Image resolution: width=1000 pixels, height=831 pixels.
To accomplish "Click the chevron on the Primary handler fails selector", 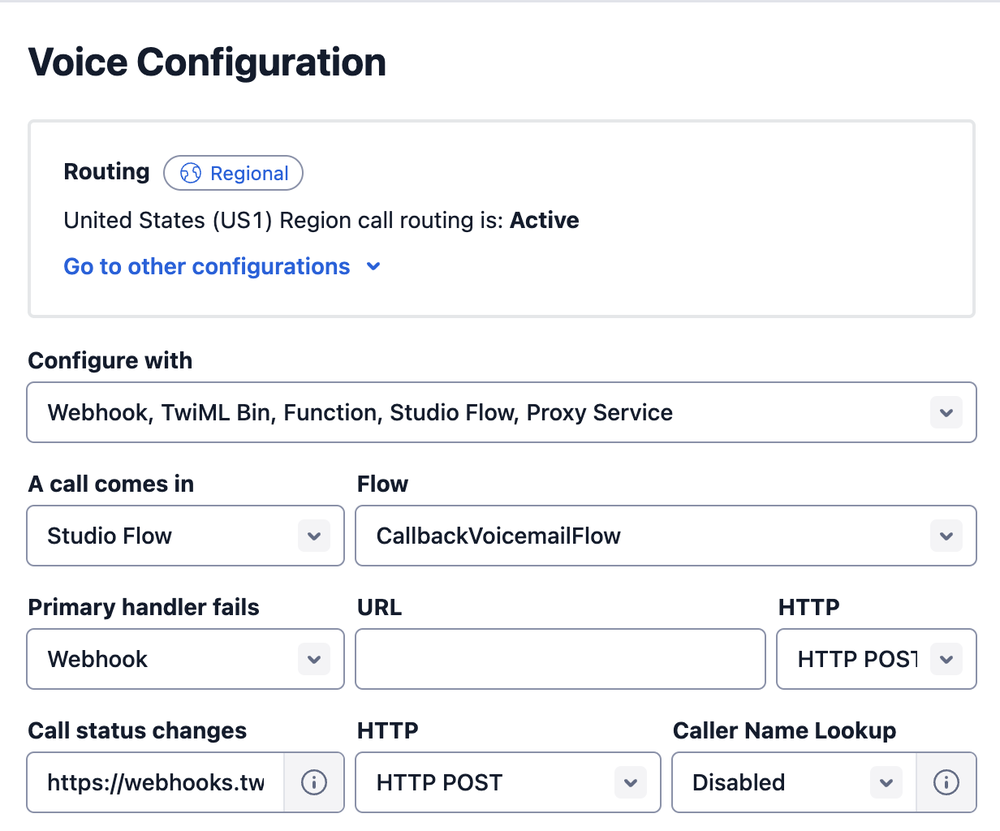I will (313, 659).
